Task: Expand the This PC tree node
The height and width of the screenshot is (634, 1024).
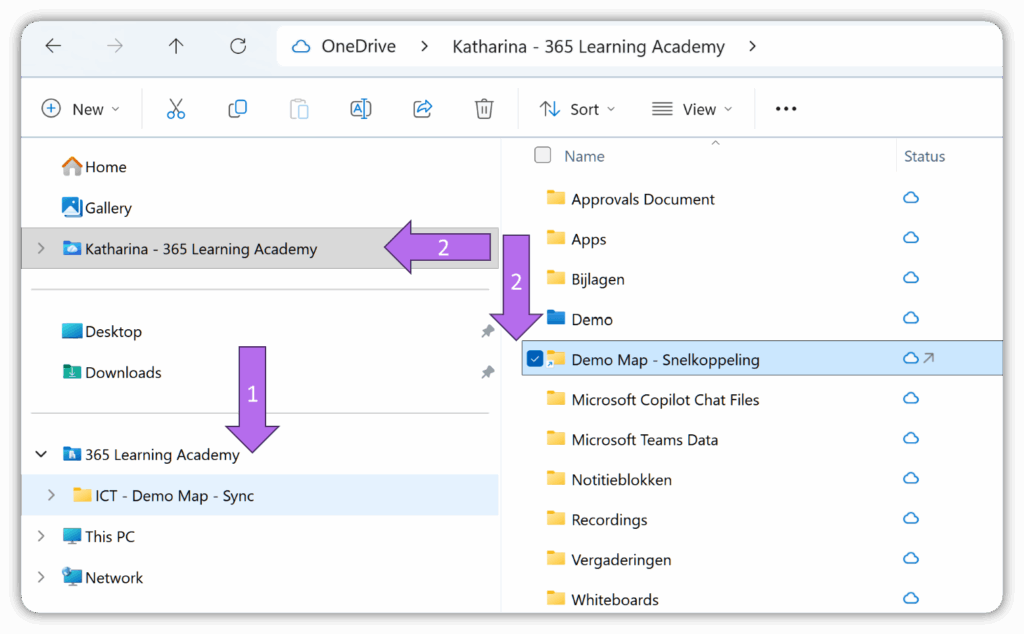Action: [41, 536]
